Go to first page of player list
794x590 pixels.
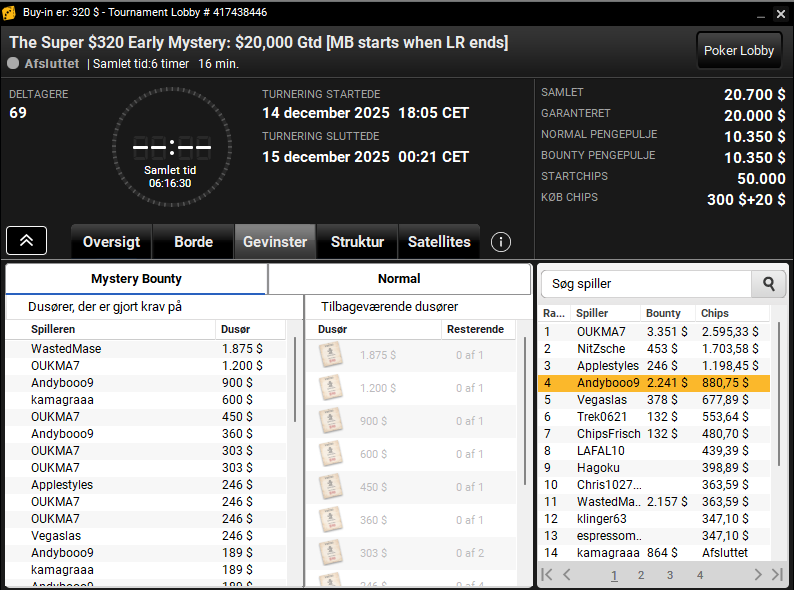click(547, 574)
